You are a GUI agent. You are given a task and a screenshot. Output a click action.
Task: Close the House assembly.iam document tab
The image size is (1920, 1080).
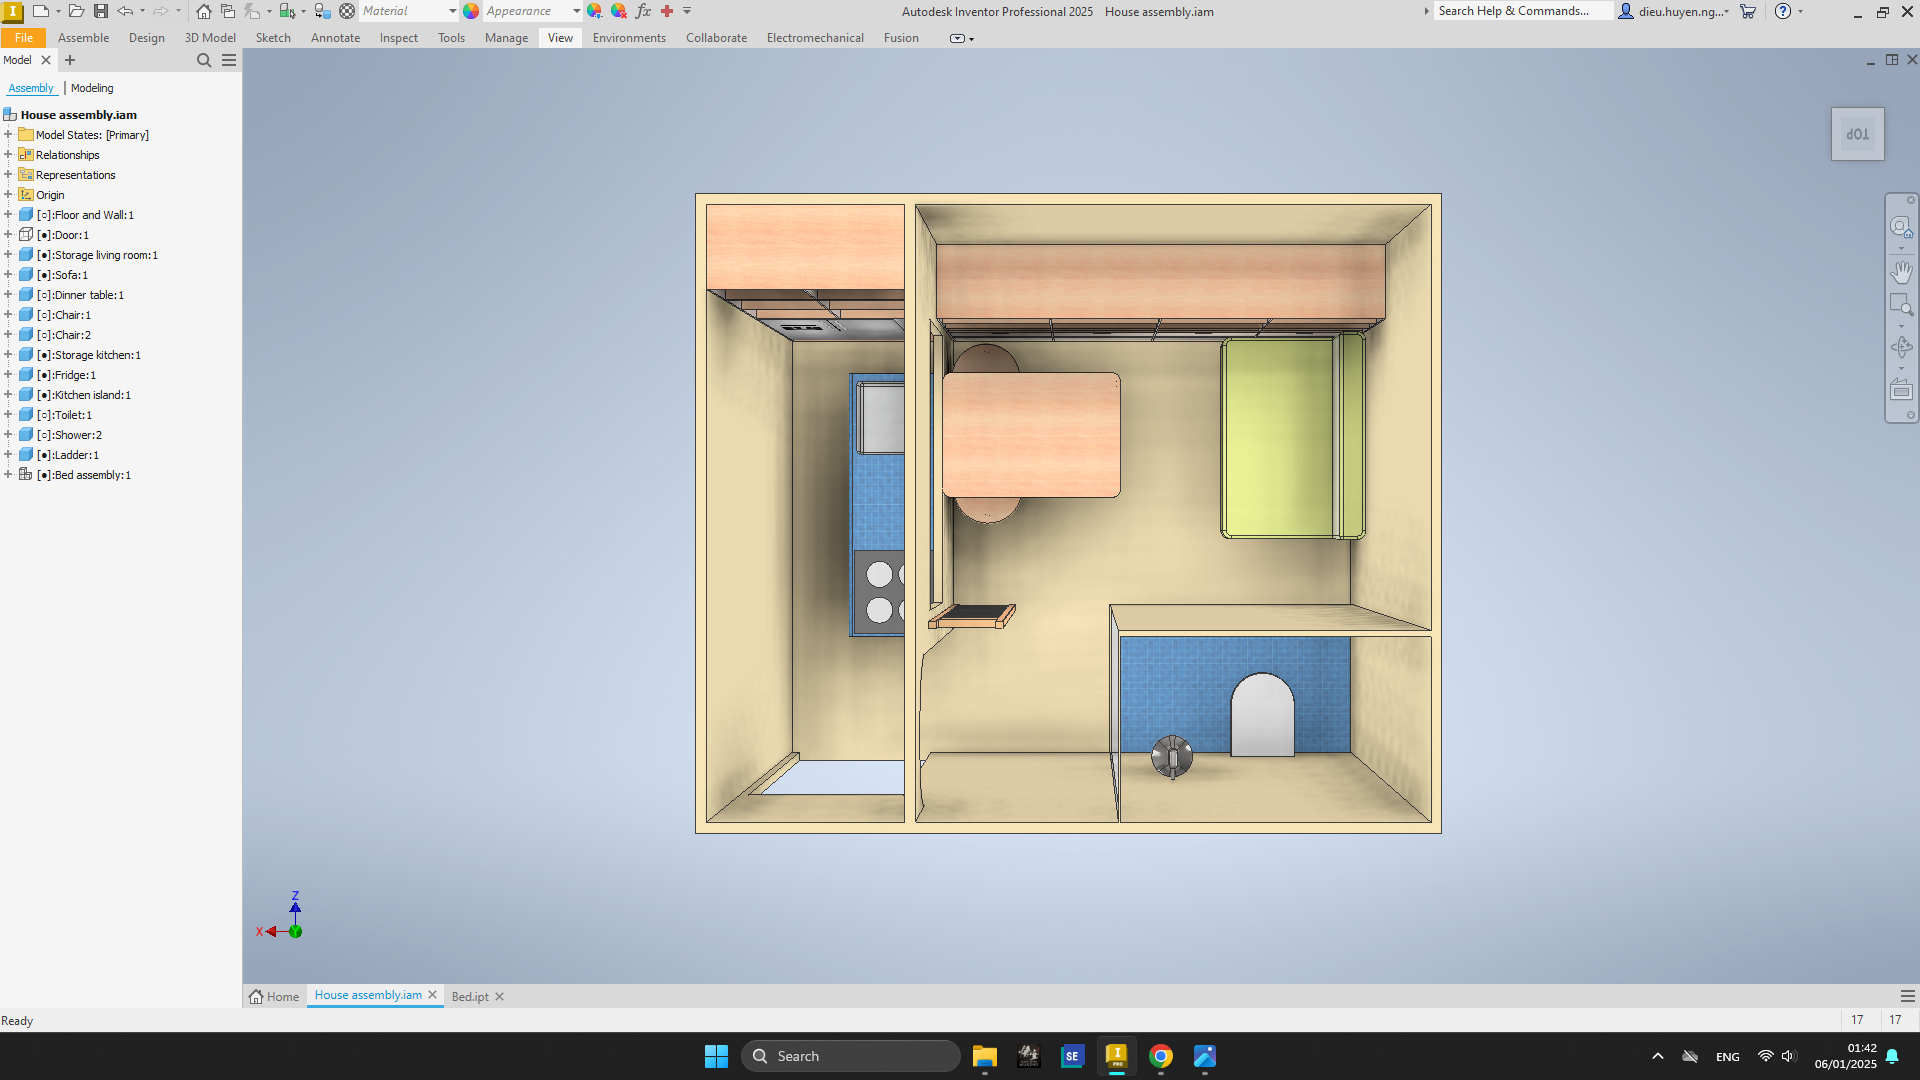[x=432, y=995]
